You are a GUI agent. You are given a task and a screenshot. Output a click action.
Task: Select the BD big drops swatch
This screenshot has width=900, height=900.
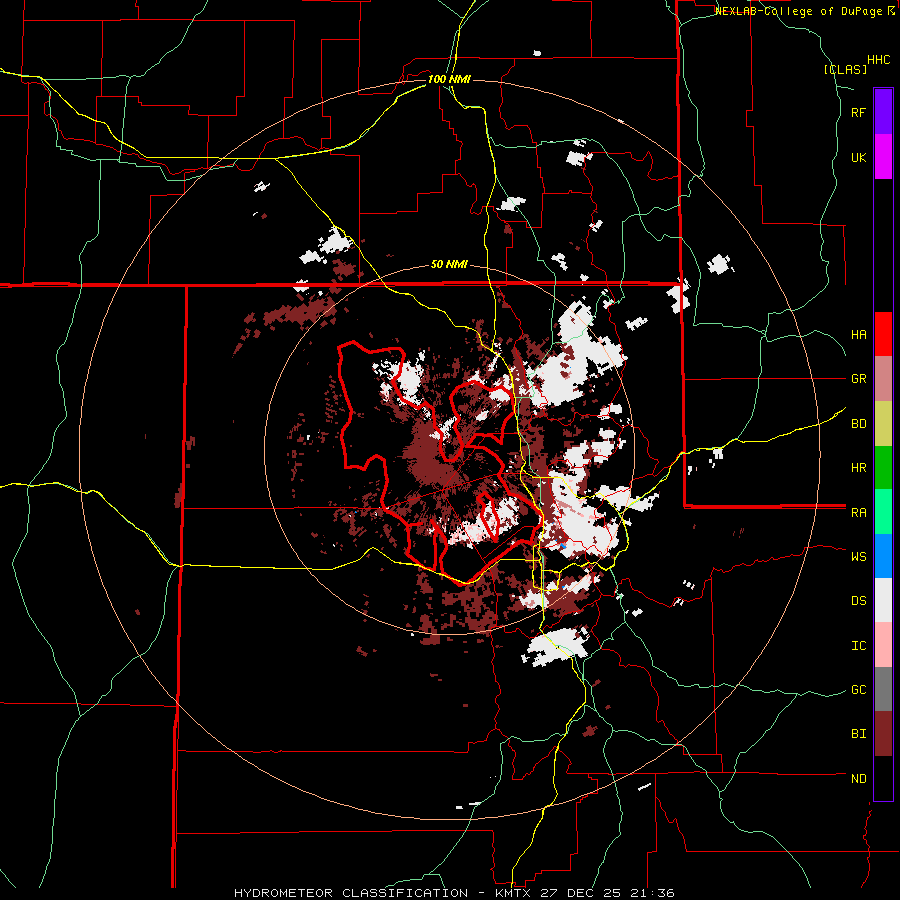pyautogui.click(x=883, y=424)
